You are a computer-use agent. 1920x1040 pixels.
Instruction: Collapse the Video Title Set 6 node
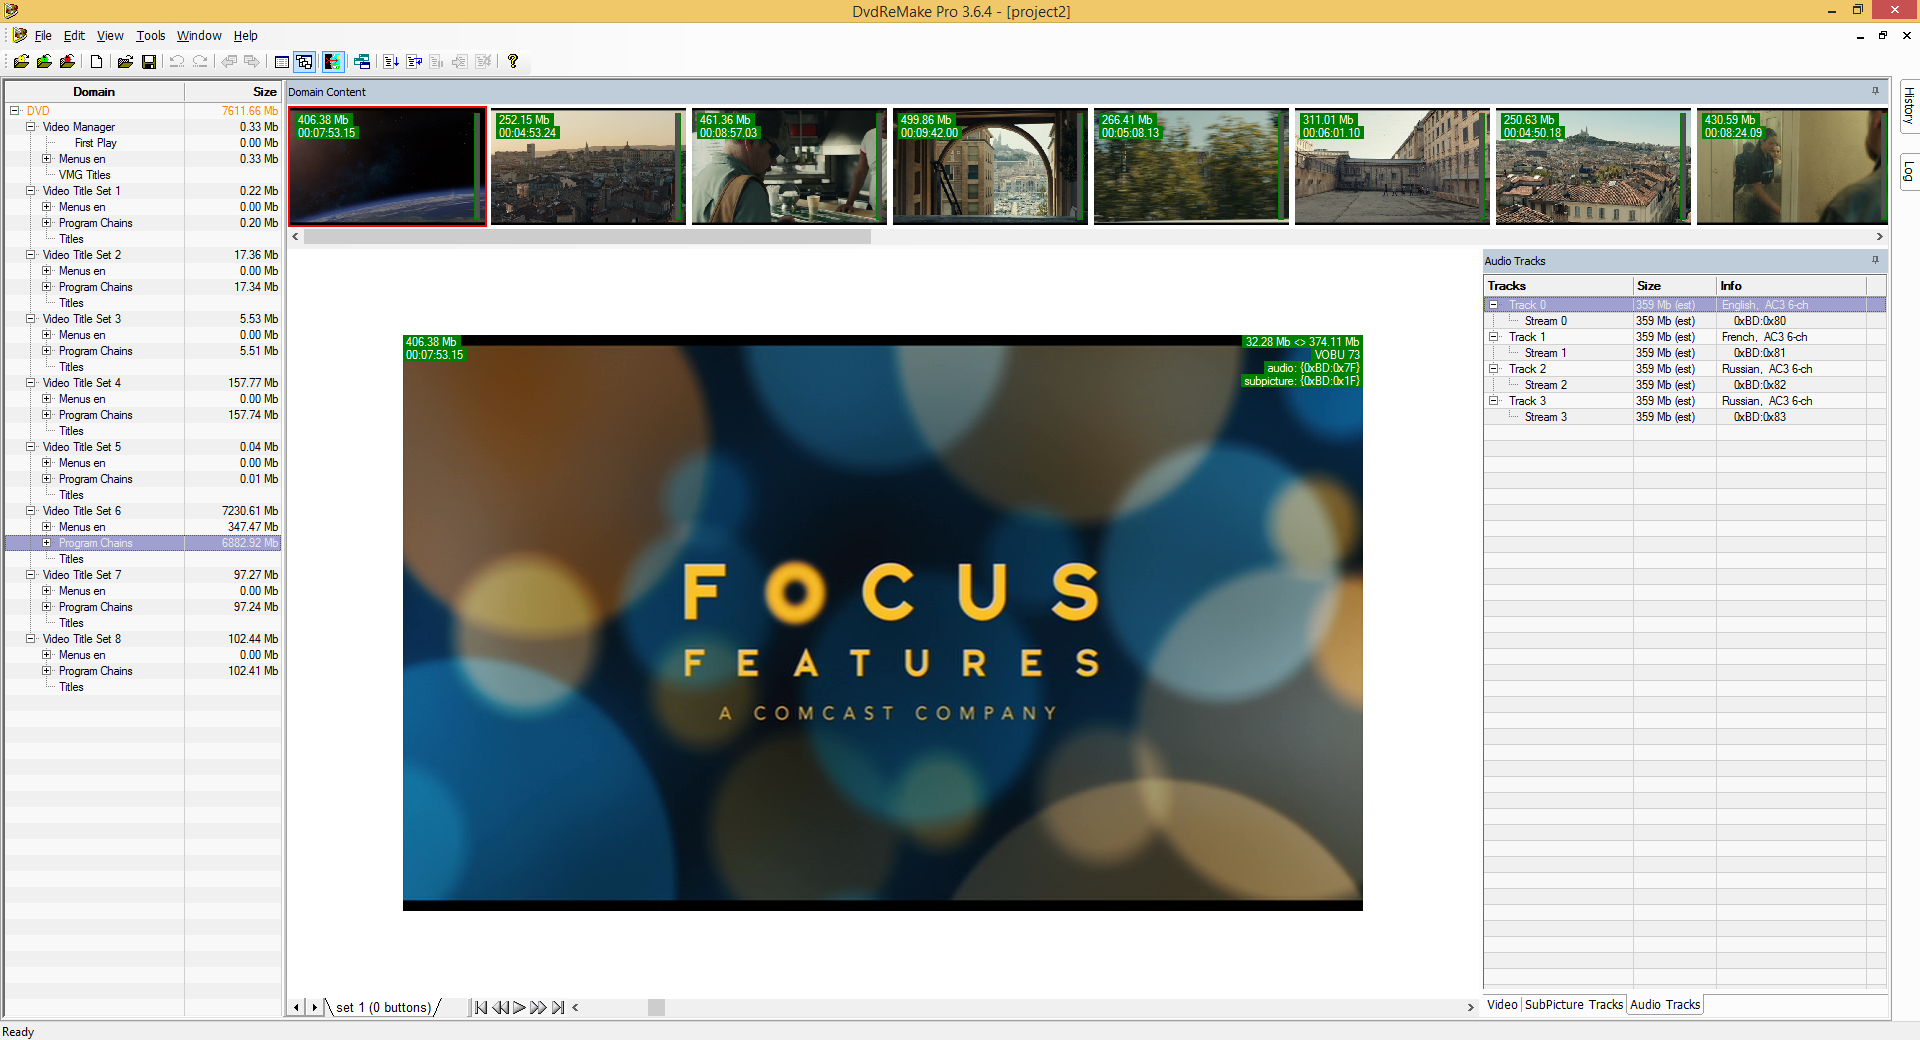(31, 511)
